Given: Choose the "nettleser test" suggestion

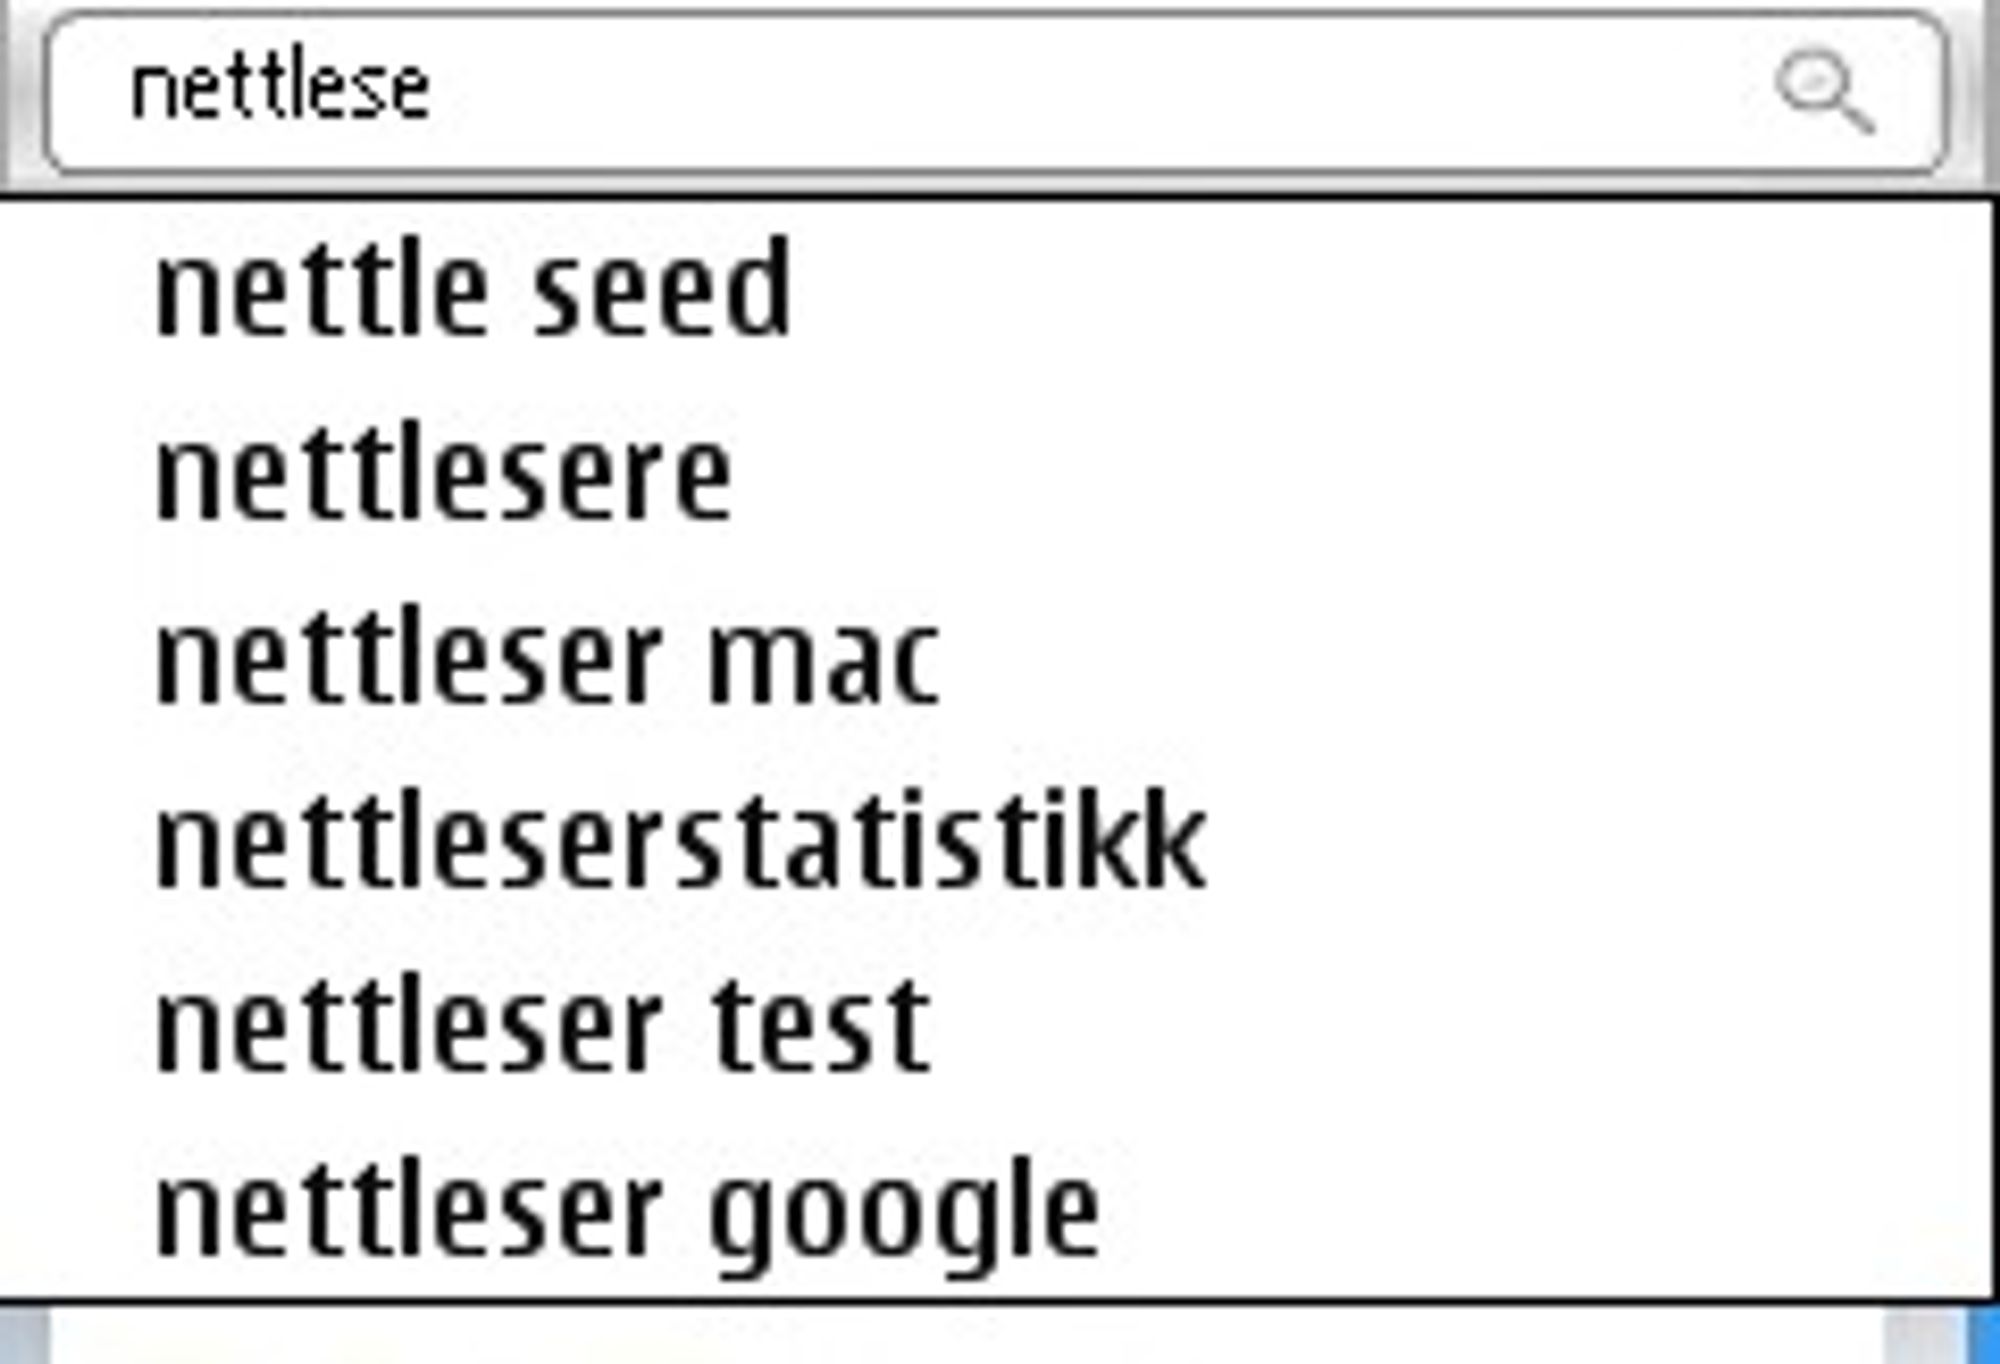Looking at the screenshot, I should (x=996, y=1027).
